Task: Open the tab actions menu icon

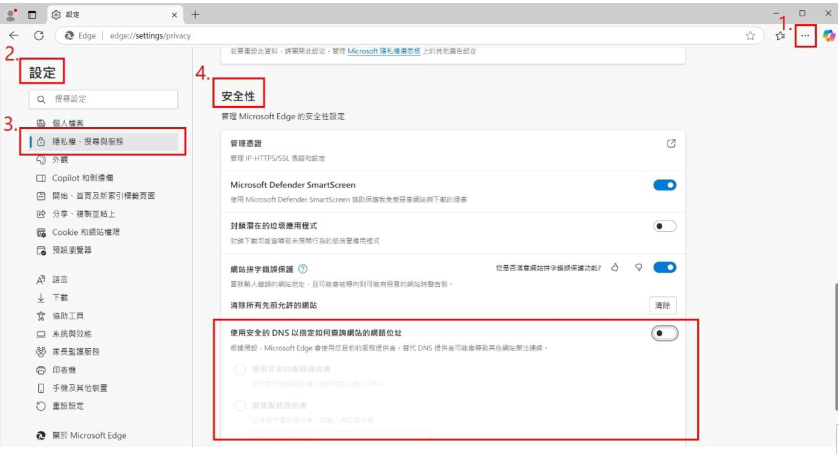Action: point(32,14)
